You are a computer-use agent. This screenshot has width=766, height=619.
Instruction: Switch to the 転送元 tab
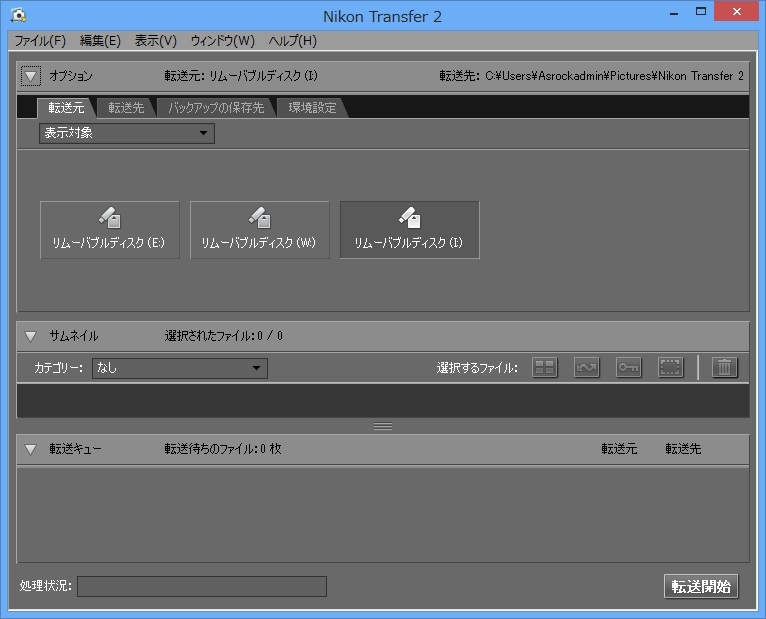pyautogui.click(x=66, y=108)
